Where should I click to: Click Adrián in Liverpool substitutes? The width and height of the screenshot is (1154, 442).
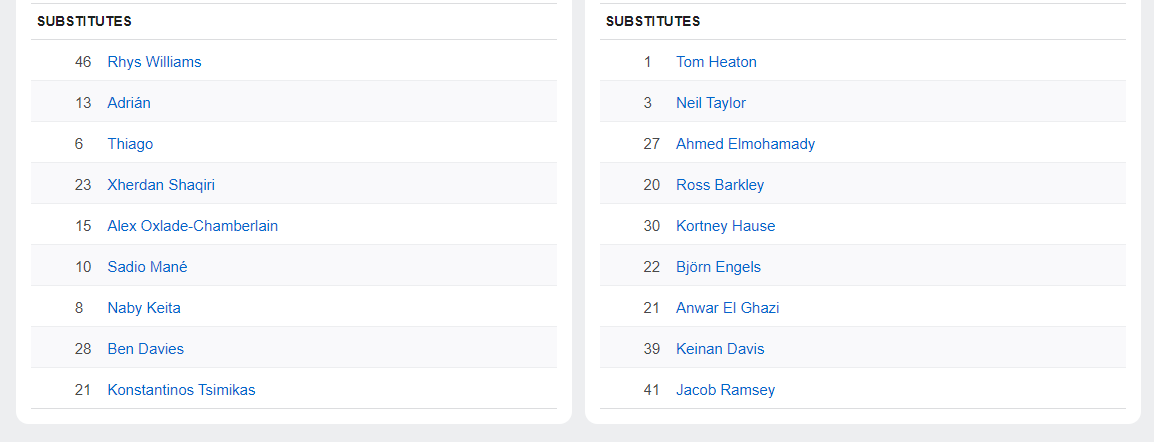[x=129, y=103]
